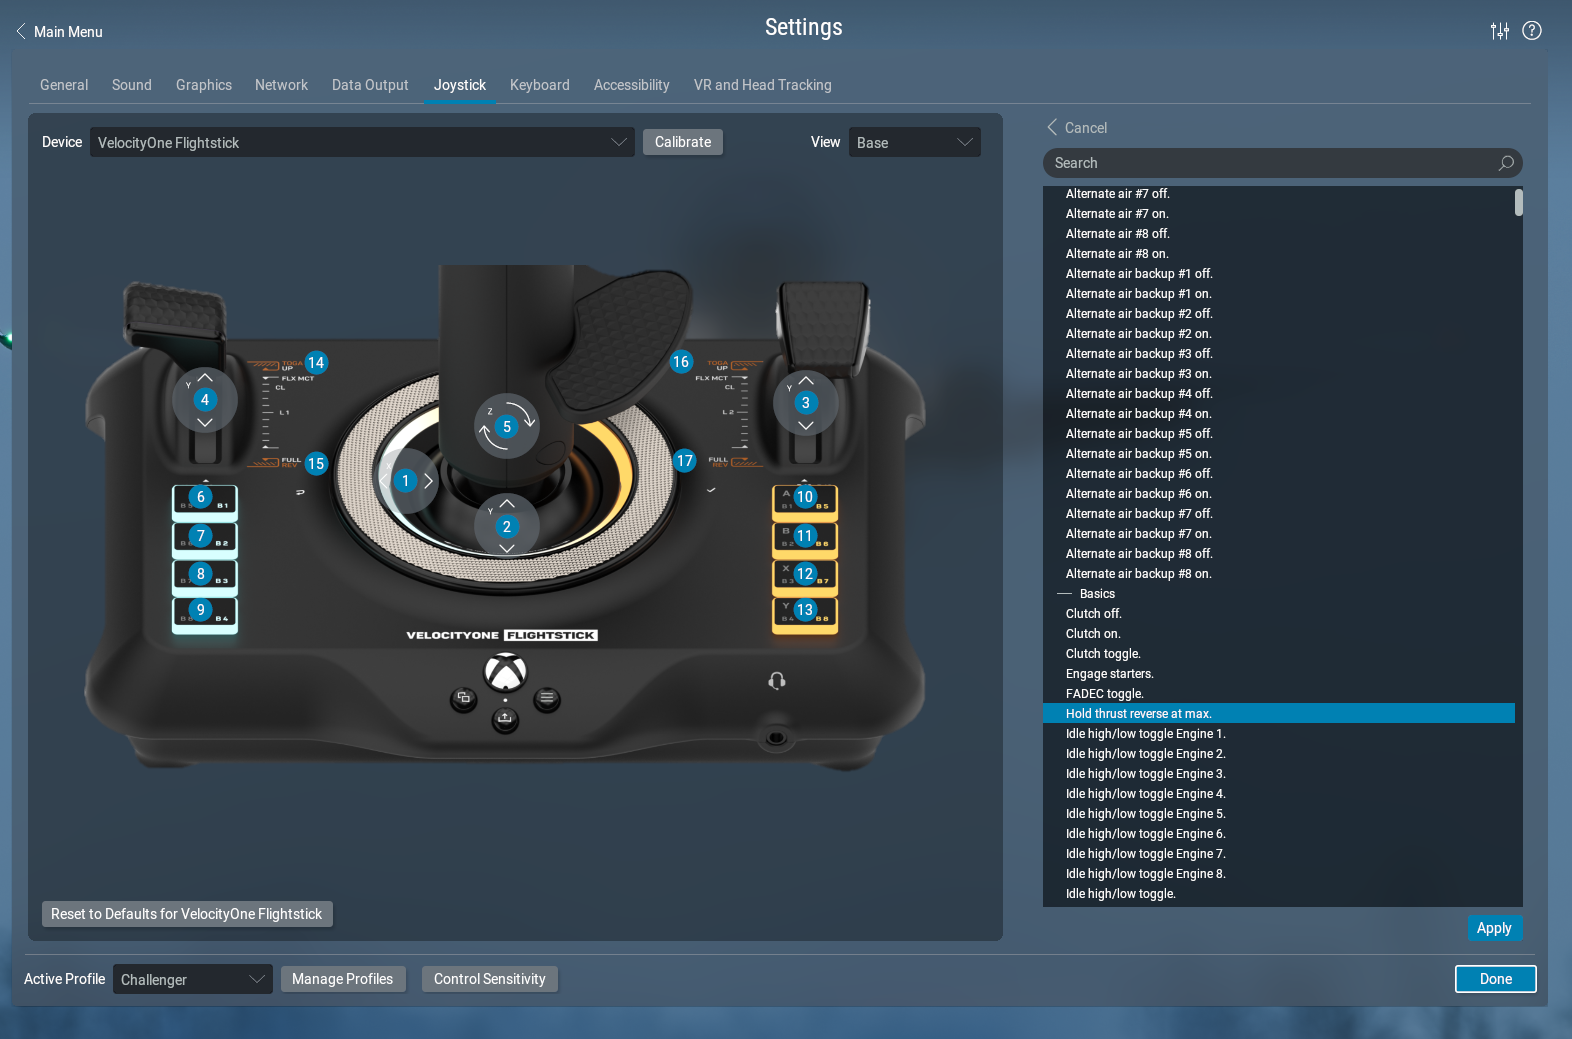Screen dimensions: 1572x1039
Task: Open the Graphics tab
Action: pyautogui.click(x=203, y=85)
